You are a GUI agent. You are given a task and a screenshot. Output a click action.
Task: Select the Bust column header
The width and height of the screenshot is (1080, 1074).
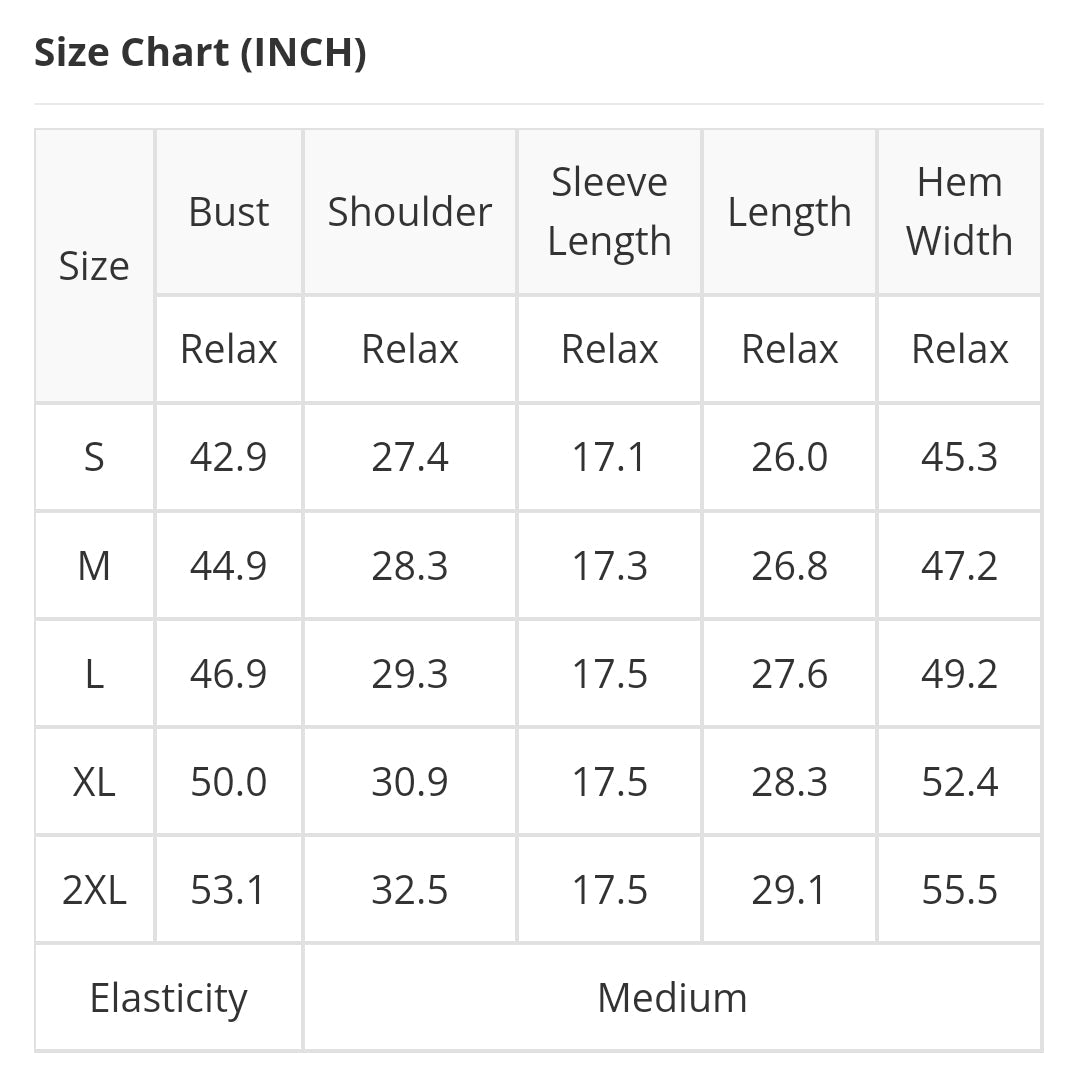click(229, 211)
